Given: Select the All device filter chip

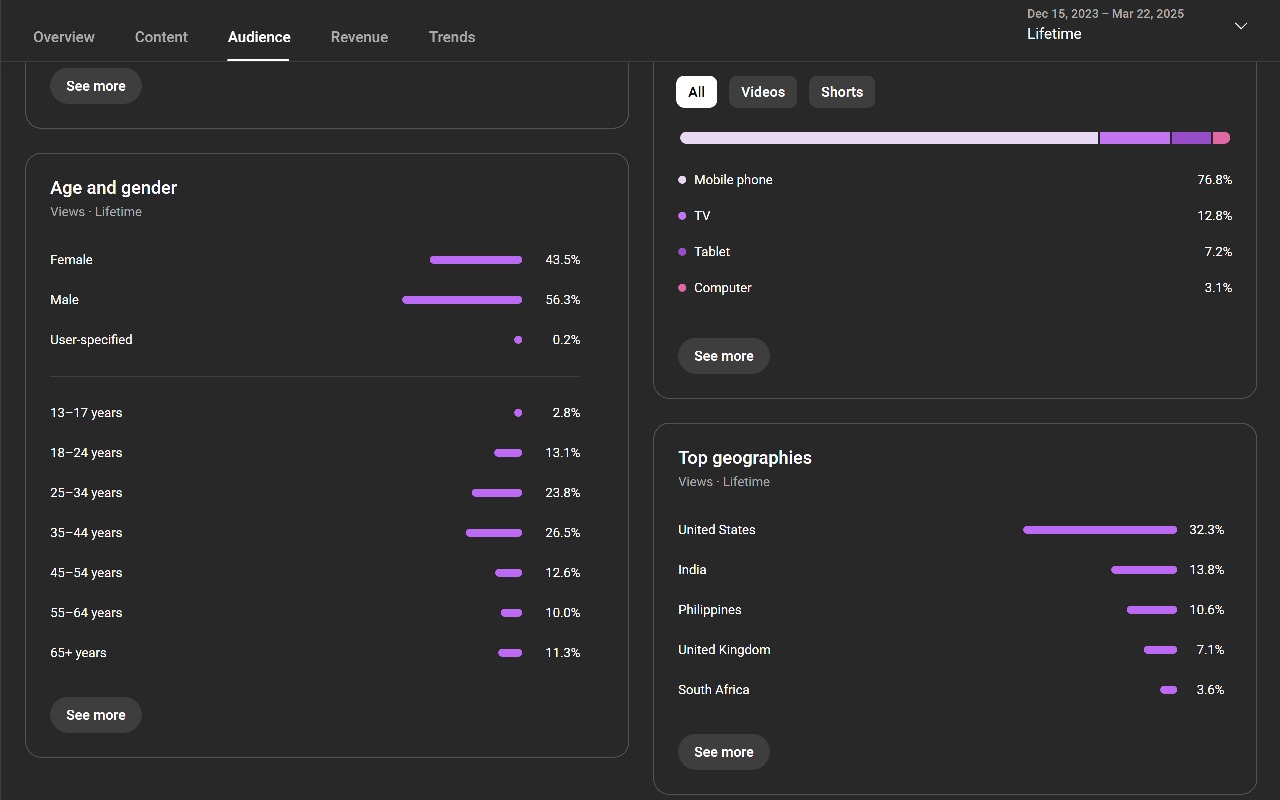Looking at the screenshot, I should (696, 92).
